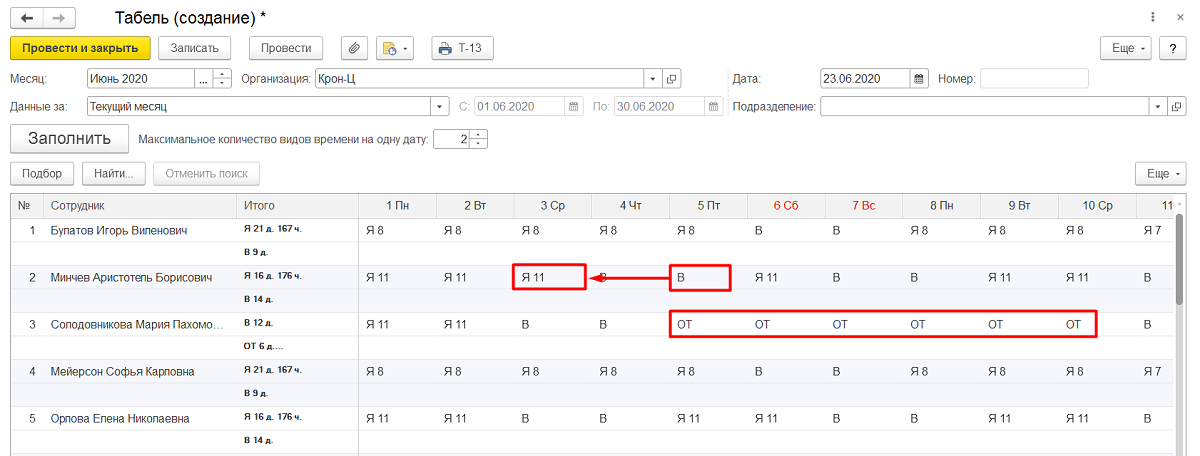The height and width of the screenshot is (456, 1200).
Task: Click the back navigation arrow
Action: coord(26,19)
